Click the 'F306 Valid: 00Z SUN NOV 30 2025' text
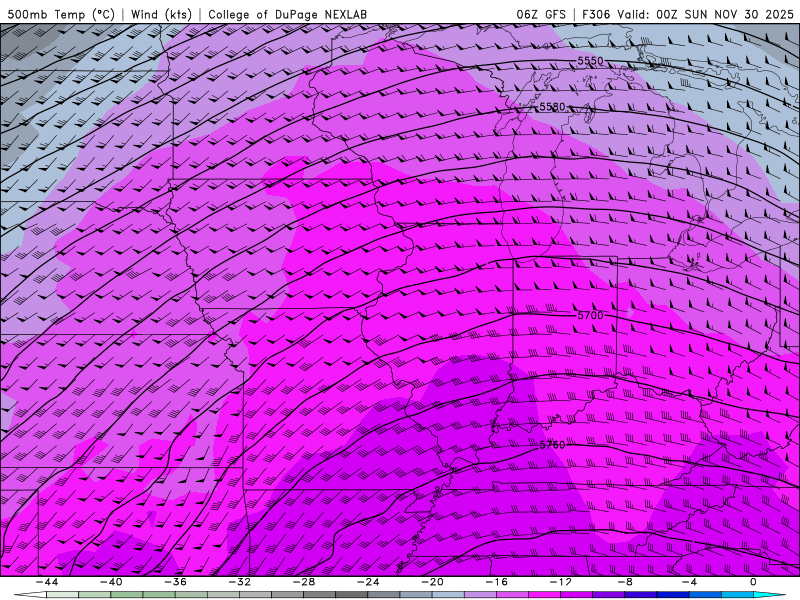This screenshot has height=600, width=800. pos(688,14)
